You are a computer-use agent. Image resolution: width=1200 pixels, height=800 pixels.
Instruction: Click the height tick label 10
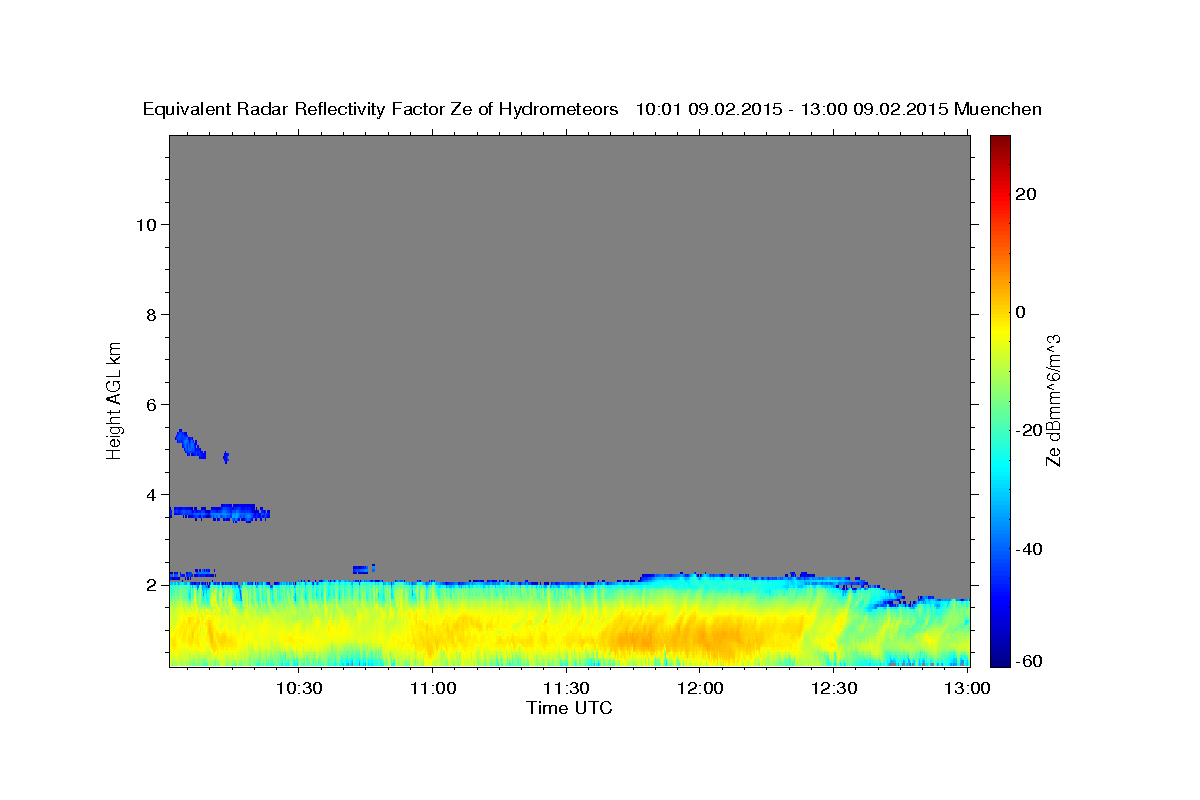146,224
